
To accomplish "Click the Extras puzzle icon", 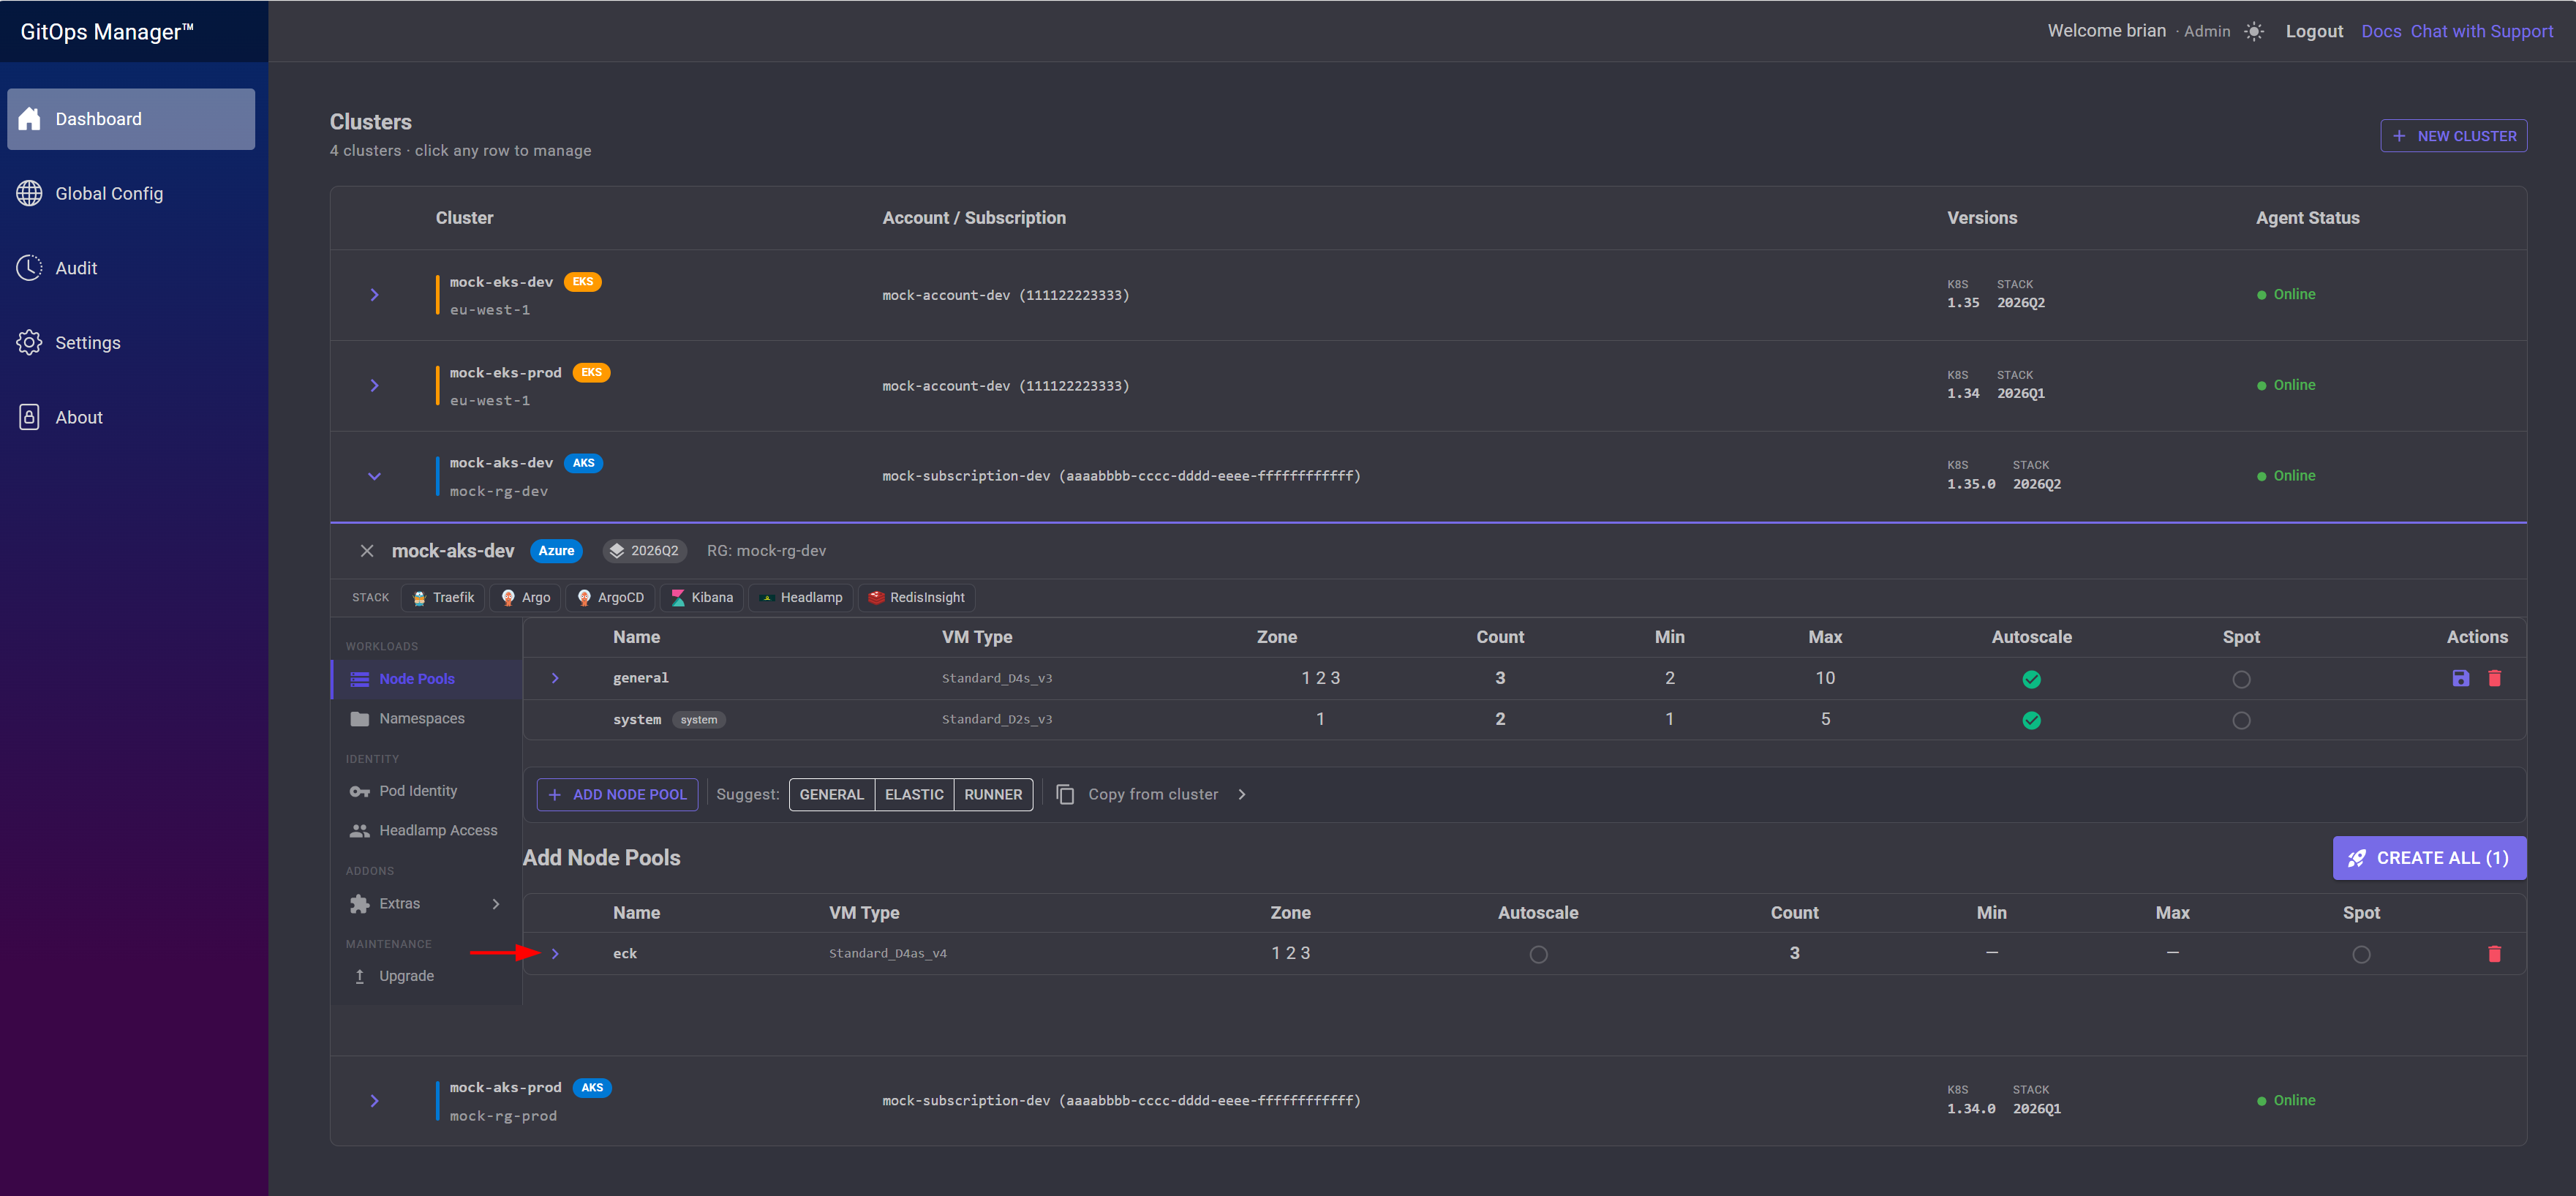I will point(360,904).
